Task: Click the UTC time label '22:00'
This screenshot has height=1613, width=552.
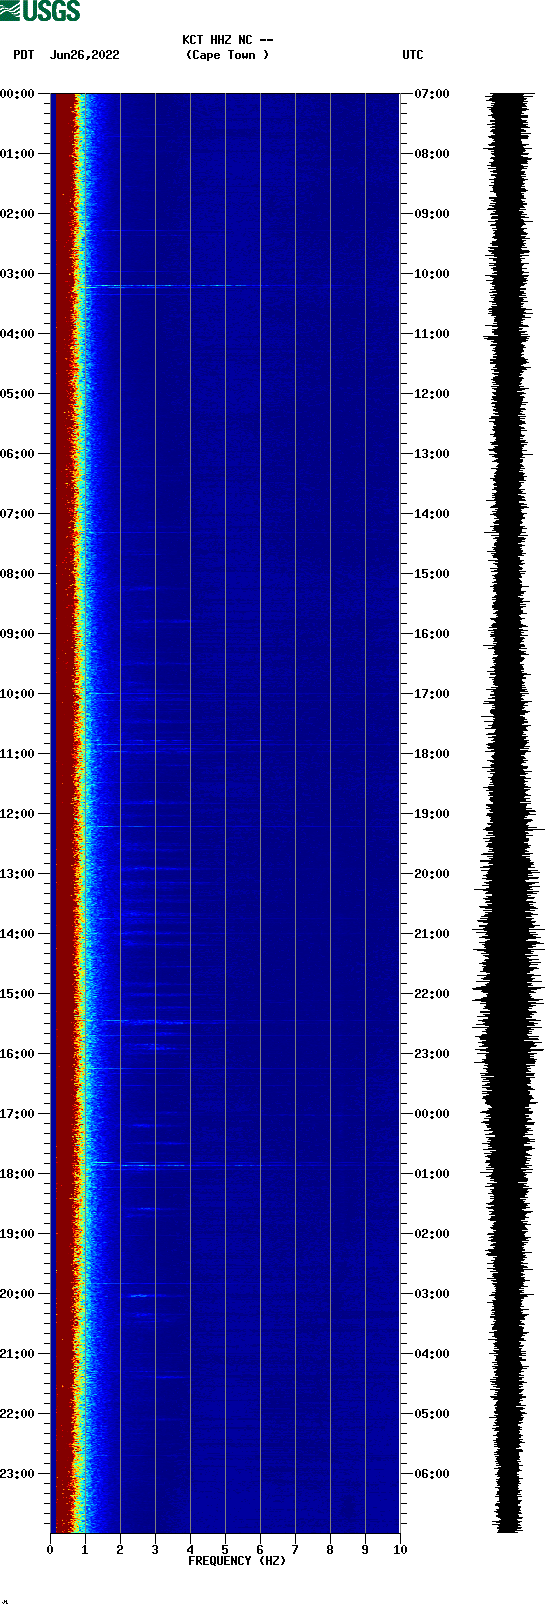Action: point(432,993)
